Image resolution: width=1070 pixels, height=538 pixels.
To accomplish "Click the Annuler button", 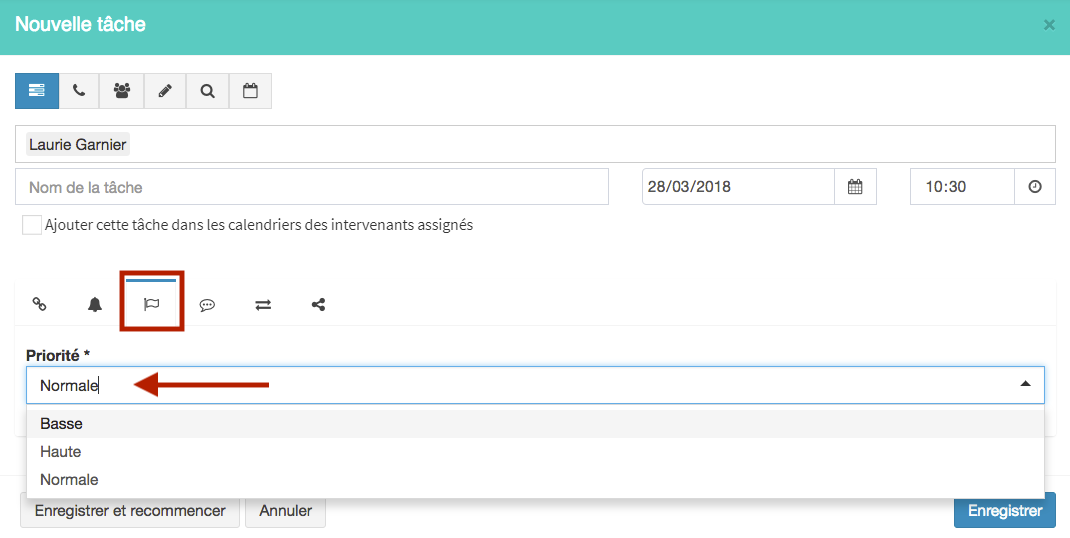I will pyautogui.click(x=285, y=511).
